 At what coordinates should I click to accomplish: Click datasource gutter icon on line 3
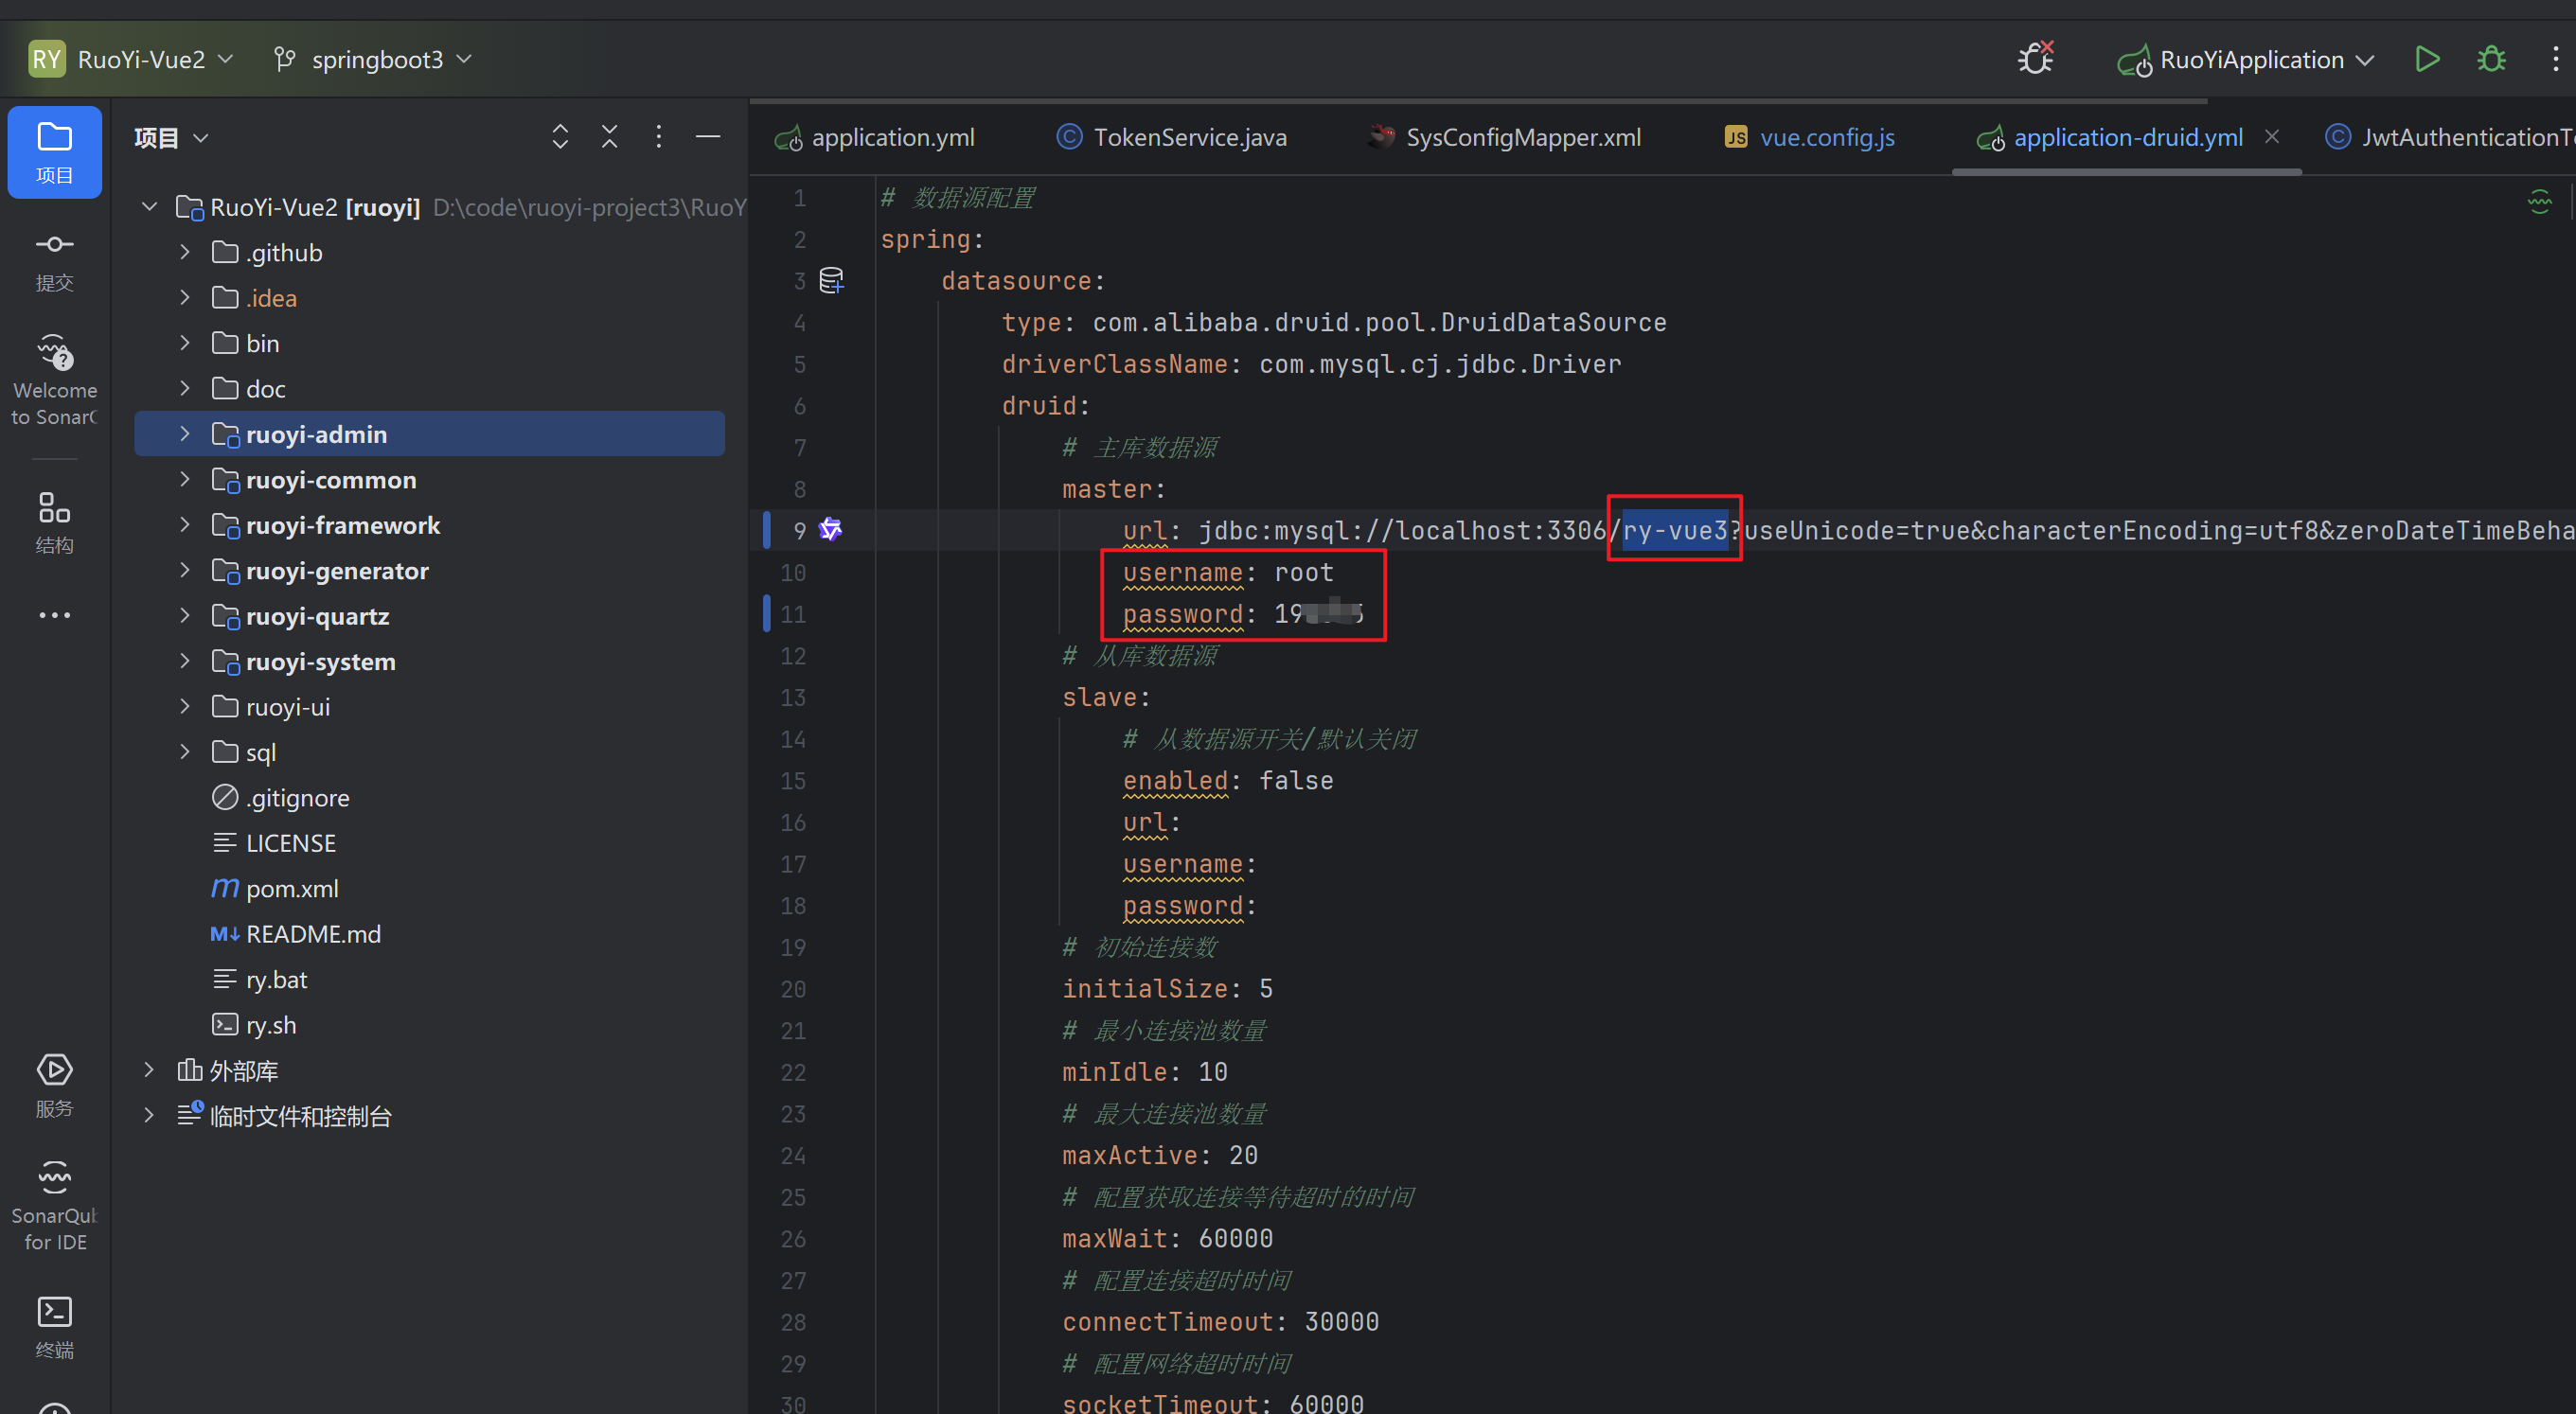pos(831,281)
